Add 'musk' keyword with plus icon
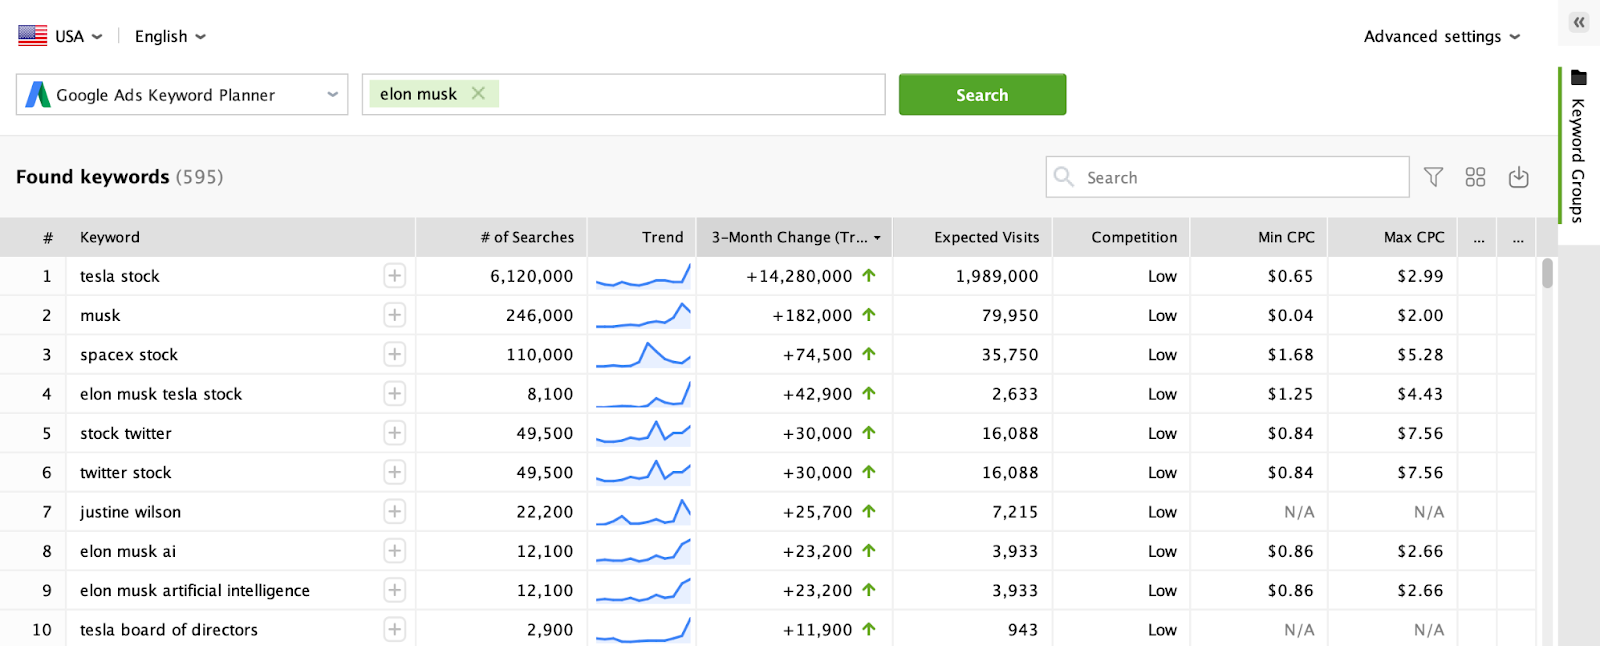Image resolution: width=1600 pixels, height=646 pixels. click(395, 315)
